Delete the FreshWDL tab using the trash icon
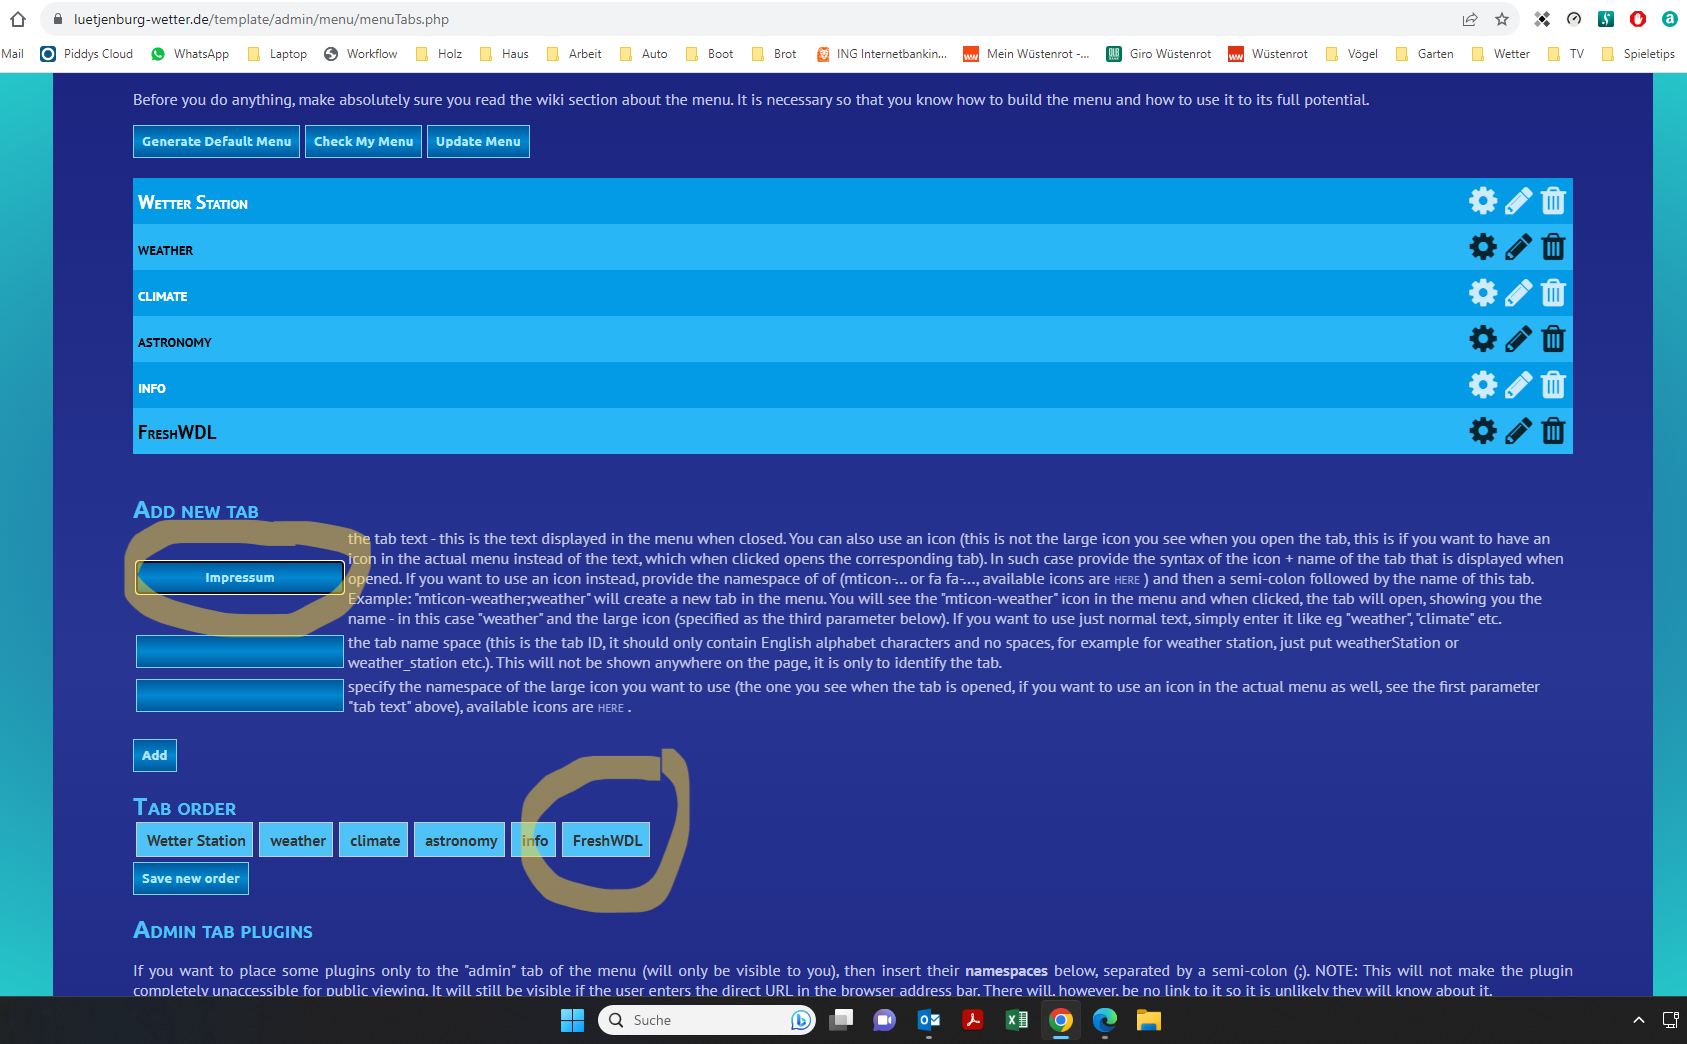The height and width of the screenshot is (1044, 1687). 1553,431
